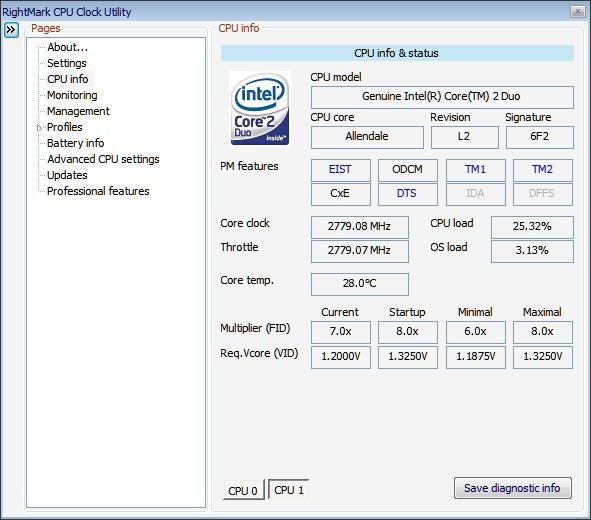Open Professional features page
The height and width of the screenshot is (520, 591).
98,191
